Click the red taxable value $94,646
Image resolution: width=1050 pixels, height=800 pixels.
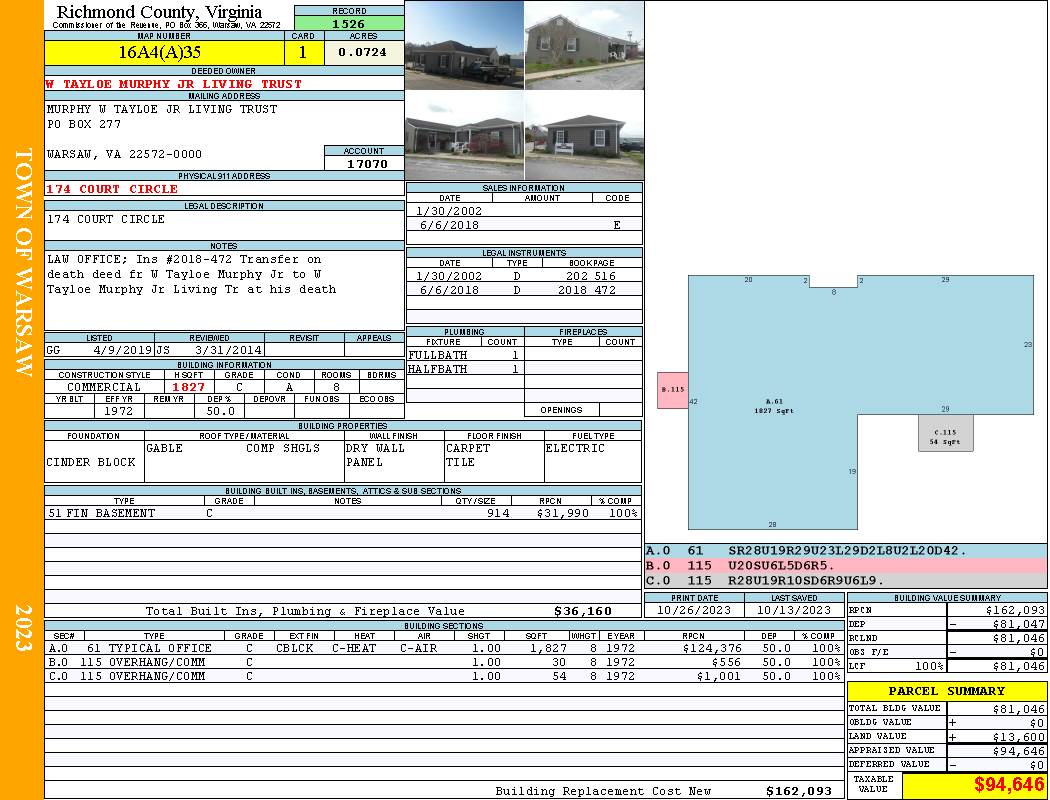pyautogui.click(x=974, y=786)
